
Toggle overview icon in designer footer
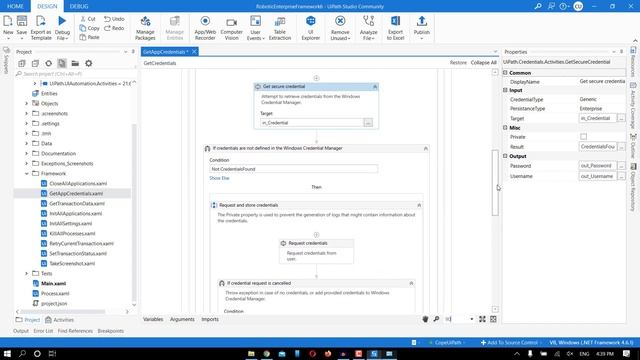493,319
